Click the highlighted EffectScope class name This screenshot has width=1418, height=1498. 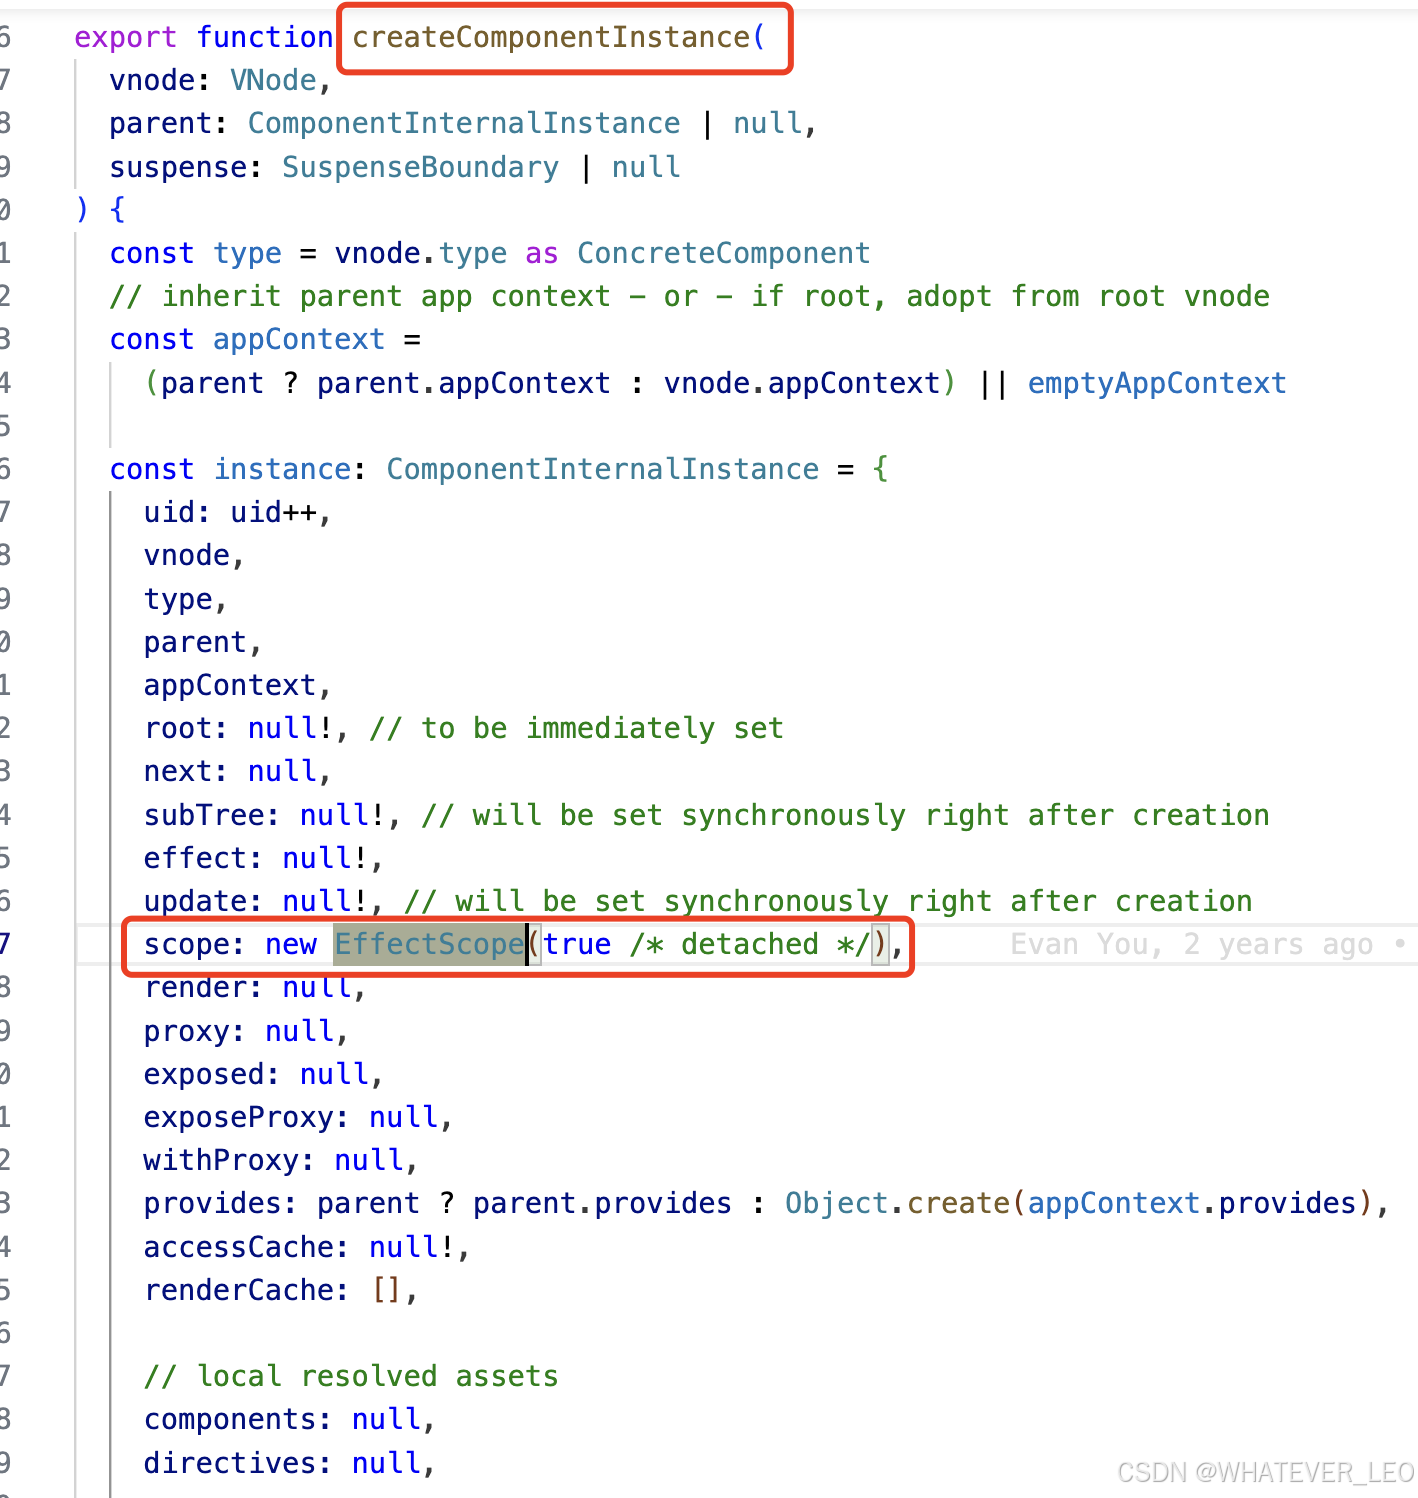pyautogui.click(x=429, y=945)
